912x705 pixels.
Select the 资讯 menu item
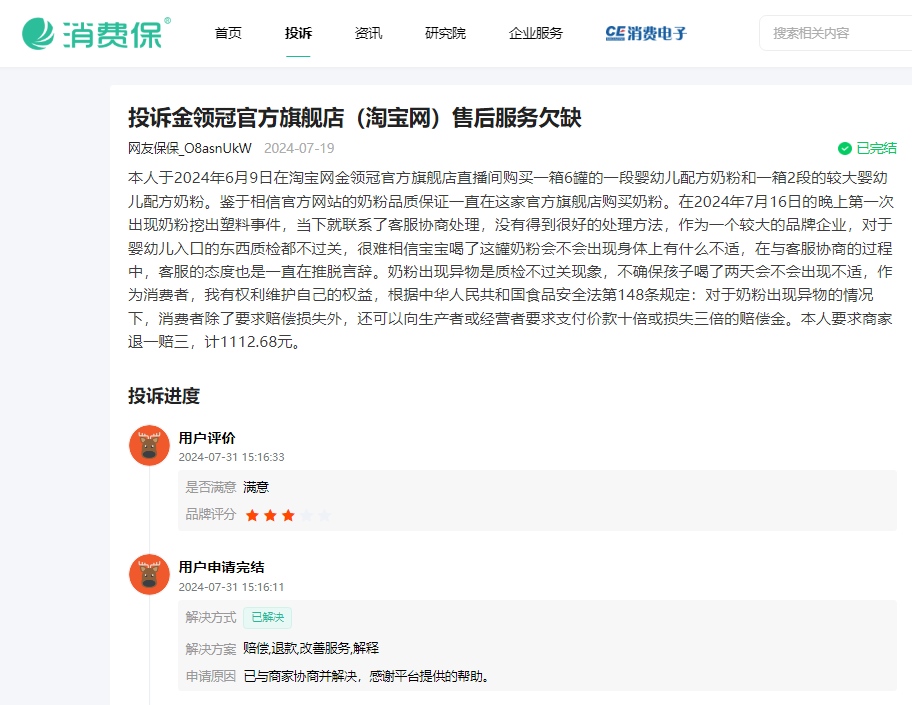coord(368,32)
